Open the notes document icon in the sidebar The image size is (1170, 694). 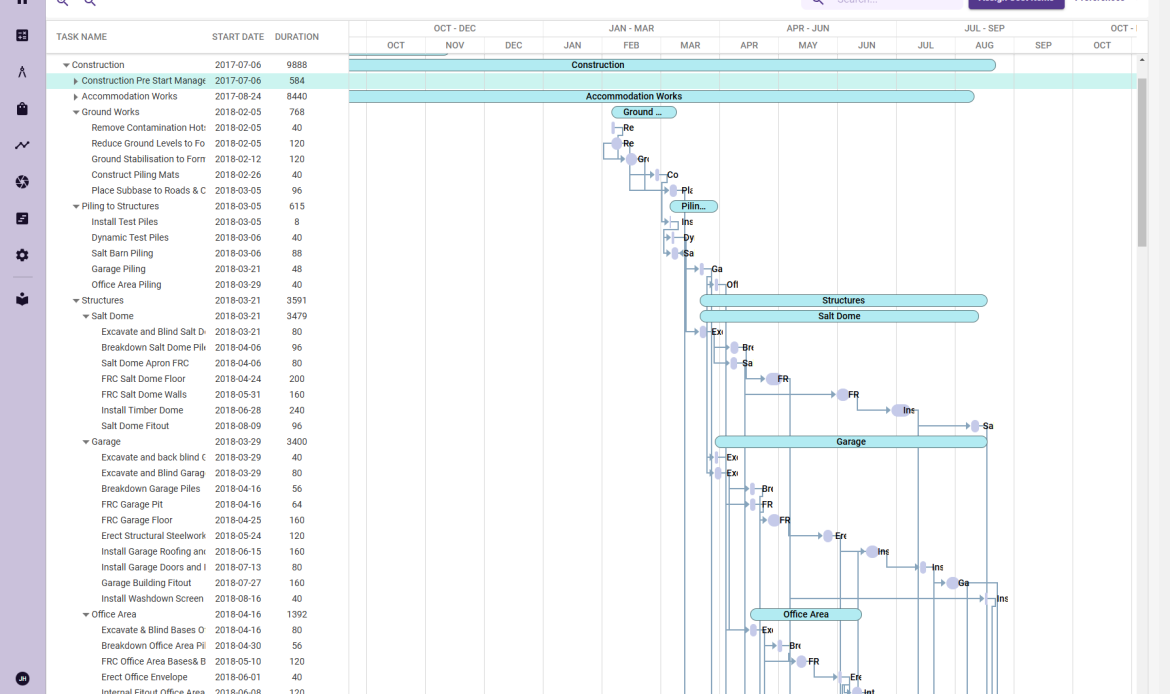tap(22, 218)
